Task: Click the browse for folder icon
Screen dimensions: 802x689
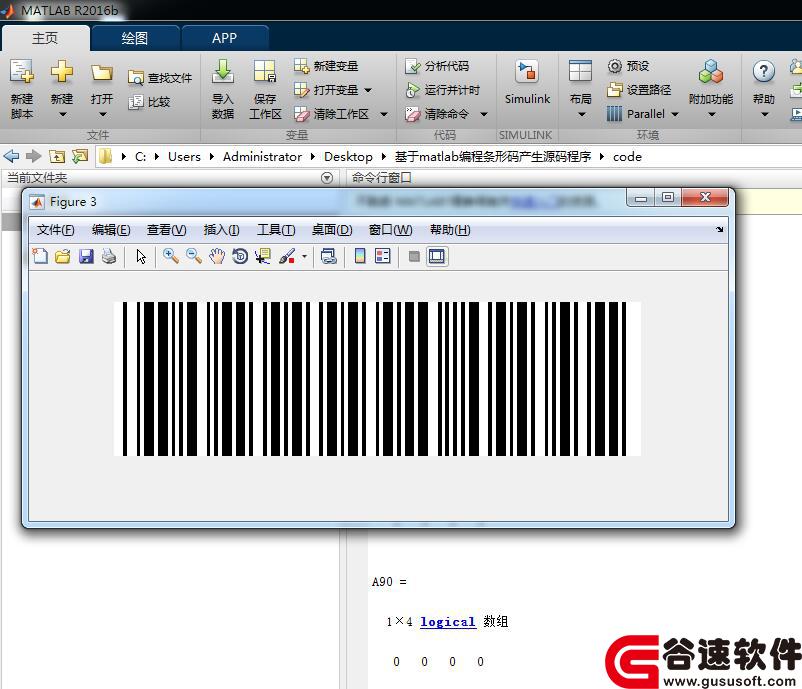Action: tap(80, 156)
